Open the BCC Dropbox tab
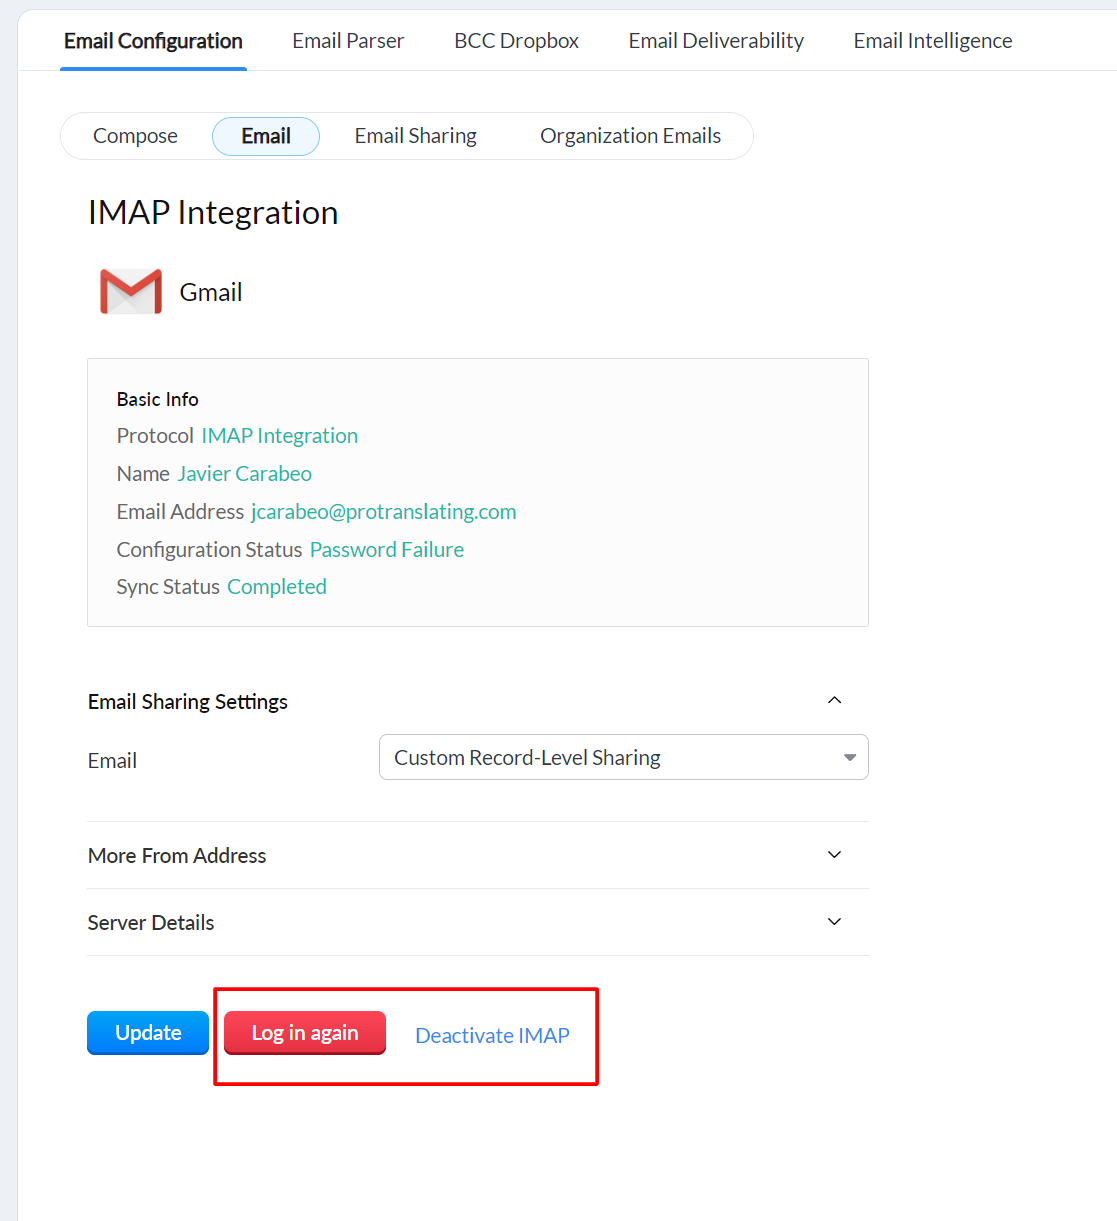Image resolution: width=1117 pixels, height=1221 pixels. point(516,41)
